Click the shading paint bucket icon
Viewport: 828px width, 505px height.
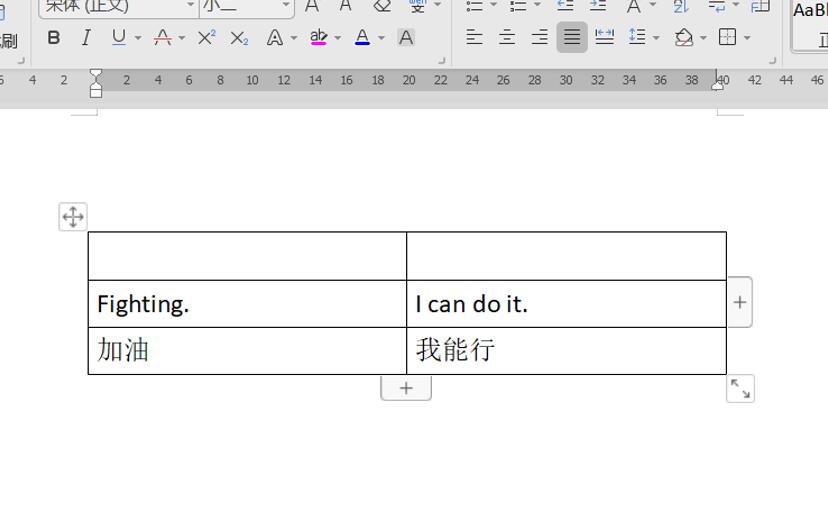click(x=684, y=38)
